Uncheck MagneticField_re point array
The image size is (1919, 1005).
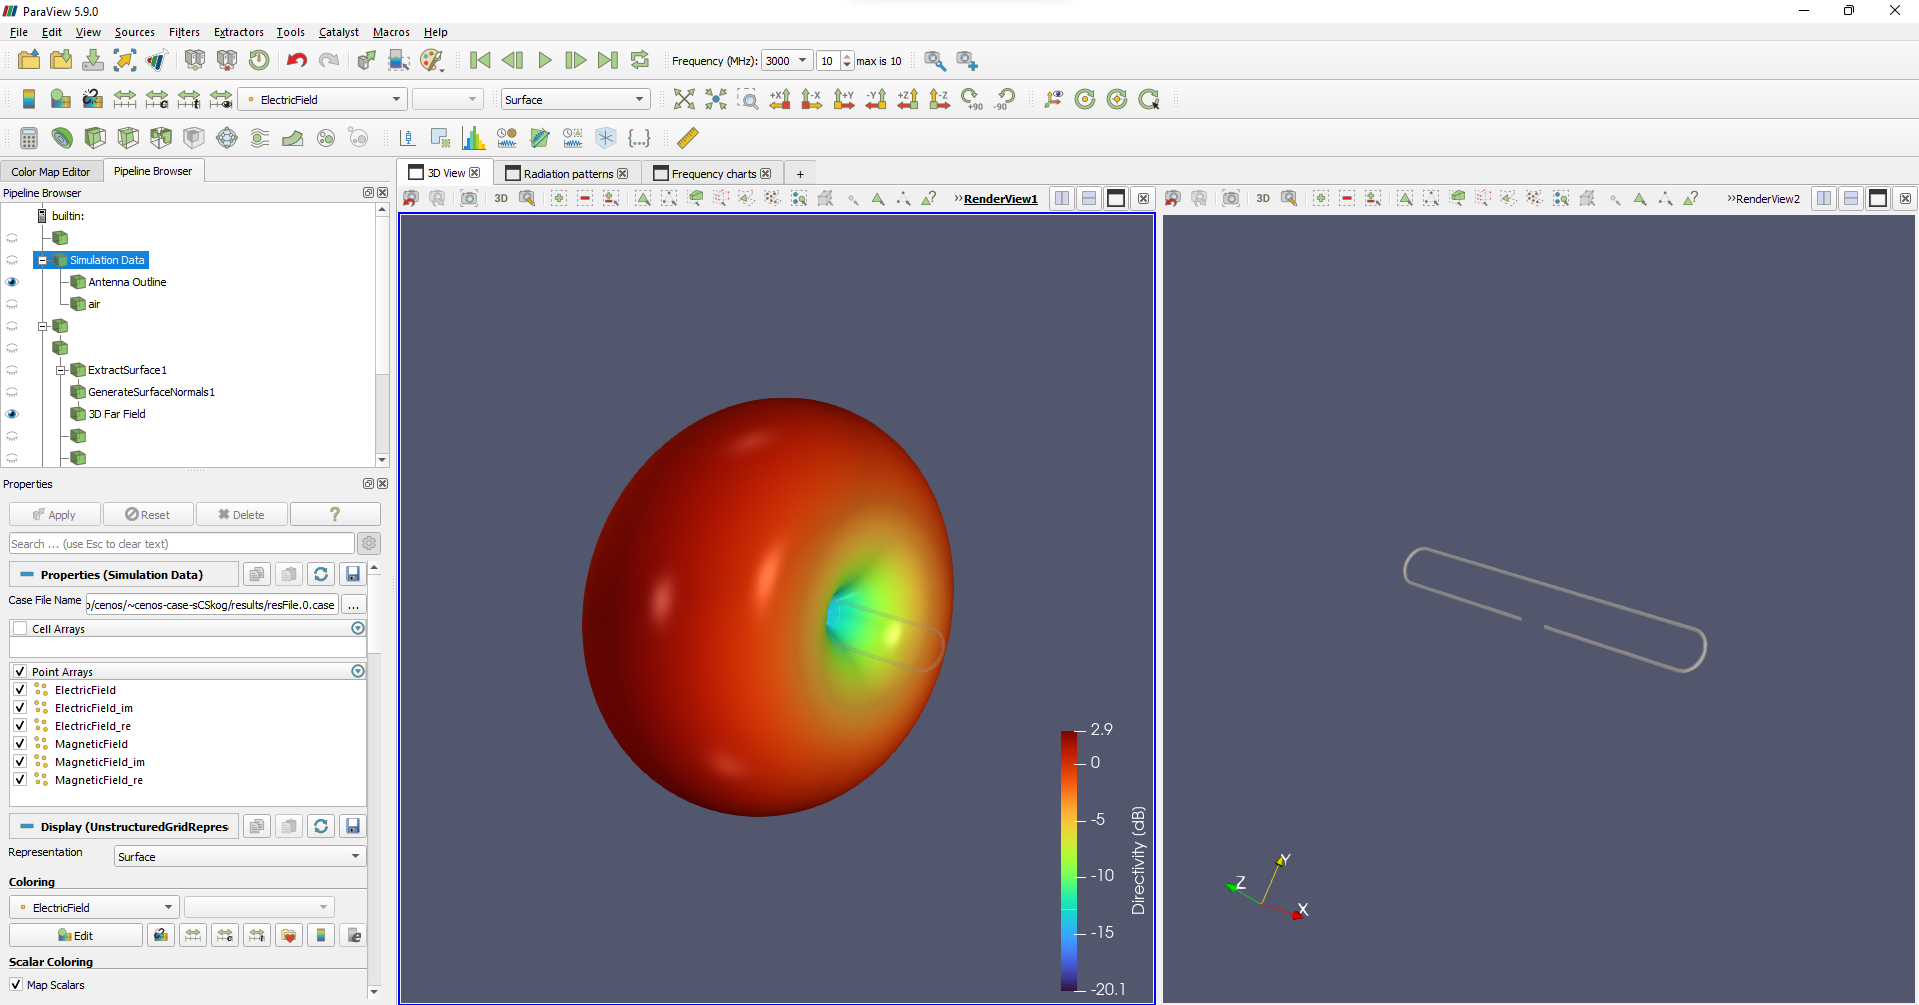pos(20,780)
